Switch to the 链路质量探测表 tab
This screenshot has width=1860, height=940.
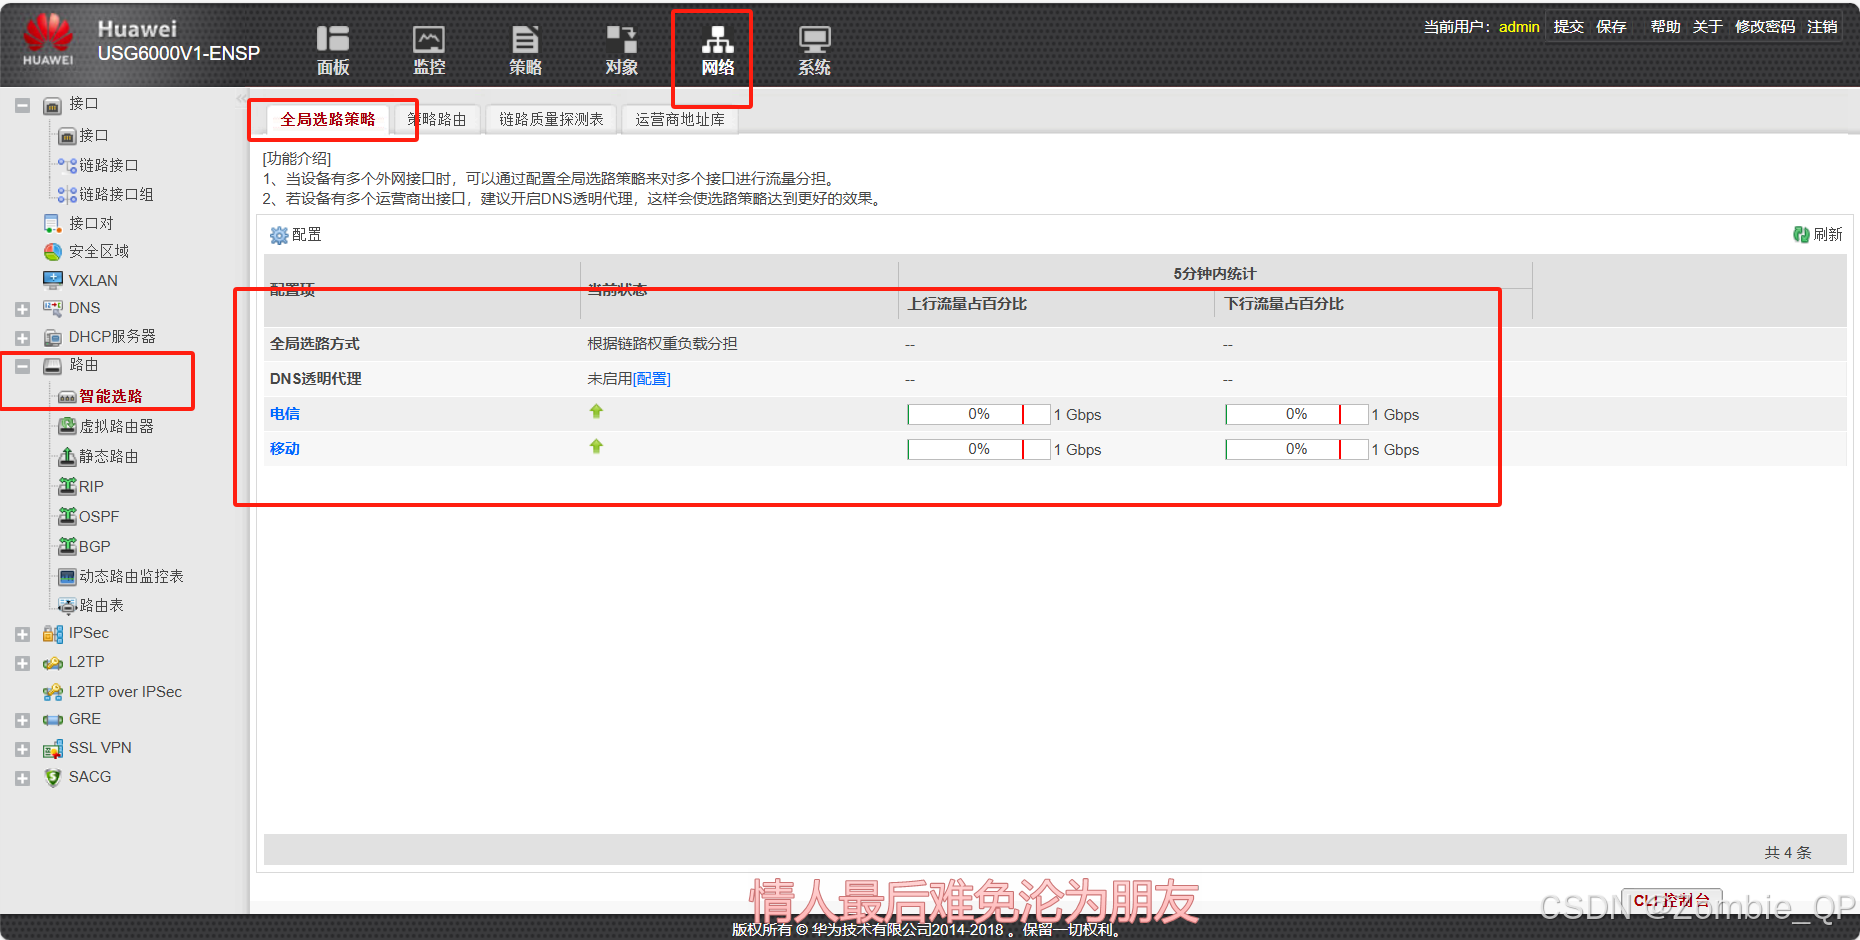(551, 119)
